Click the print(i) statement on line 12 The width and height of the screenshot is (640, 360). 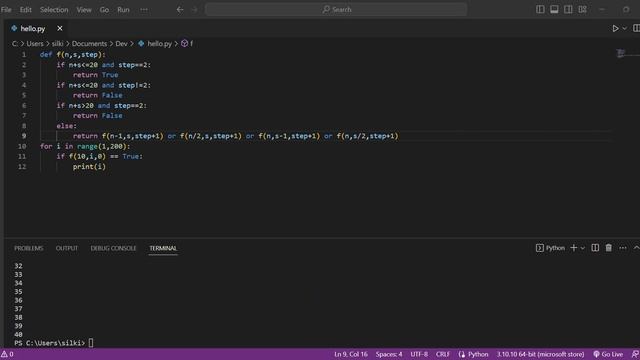click(x=89, y=167)
